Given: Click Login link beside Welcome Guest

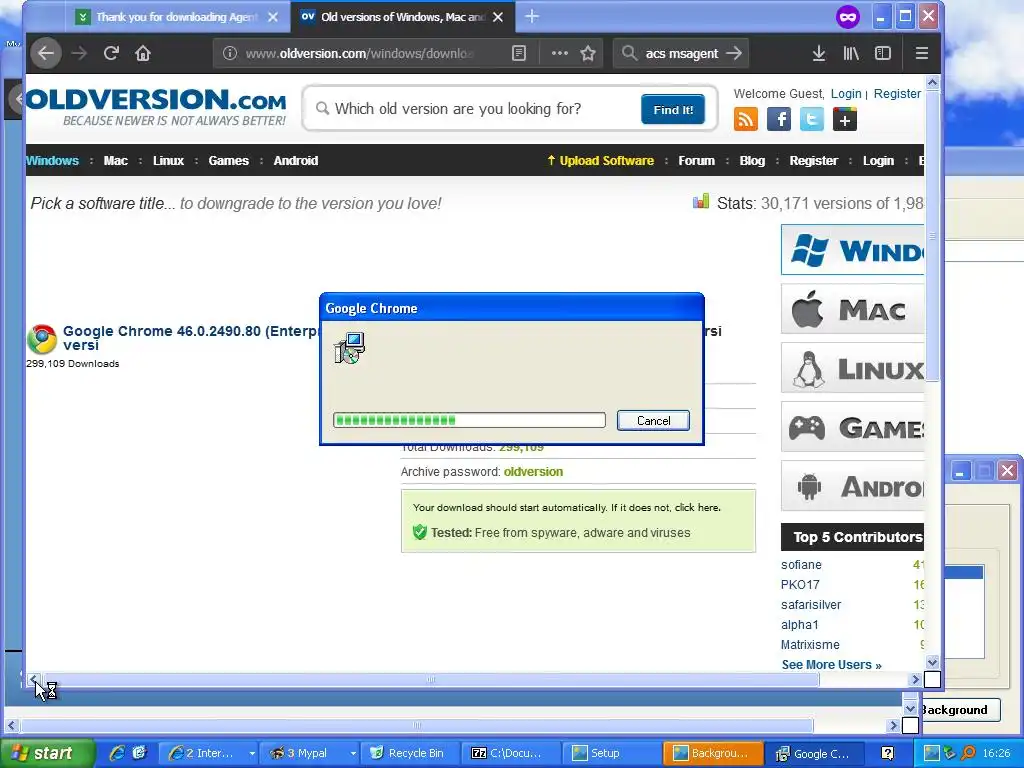Looking at the screenshot, I should tap(846, 93).
